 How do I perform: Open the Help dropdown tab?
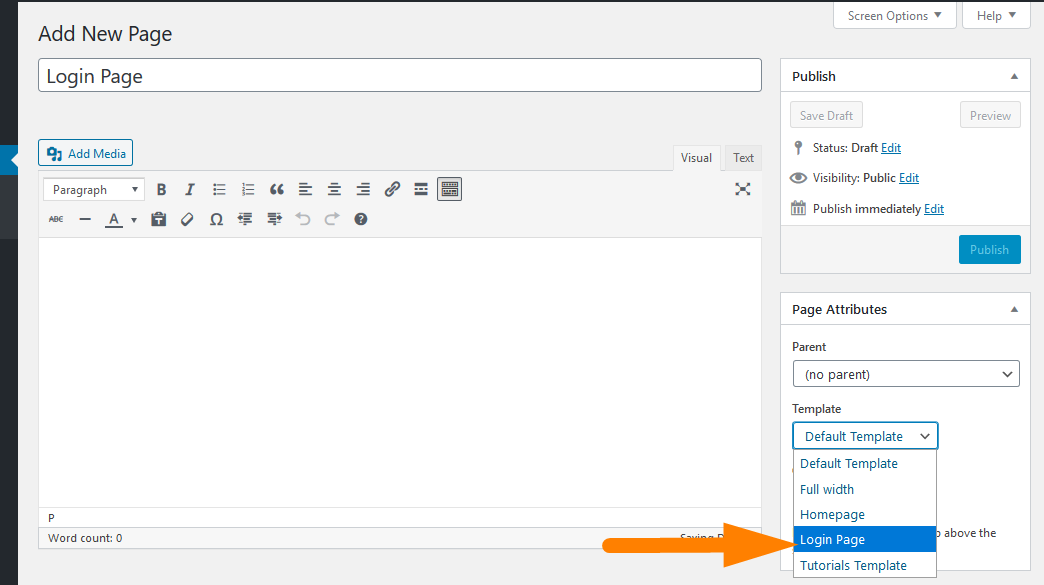pos(996,15)
